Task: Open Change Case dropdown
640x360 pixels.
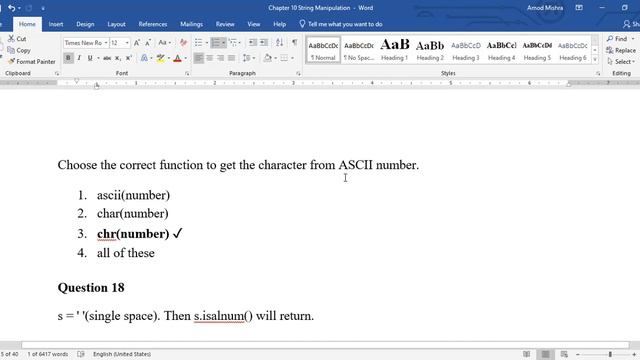Action: 164,42
